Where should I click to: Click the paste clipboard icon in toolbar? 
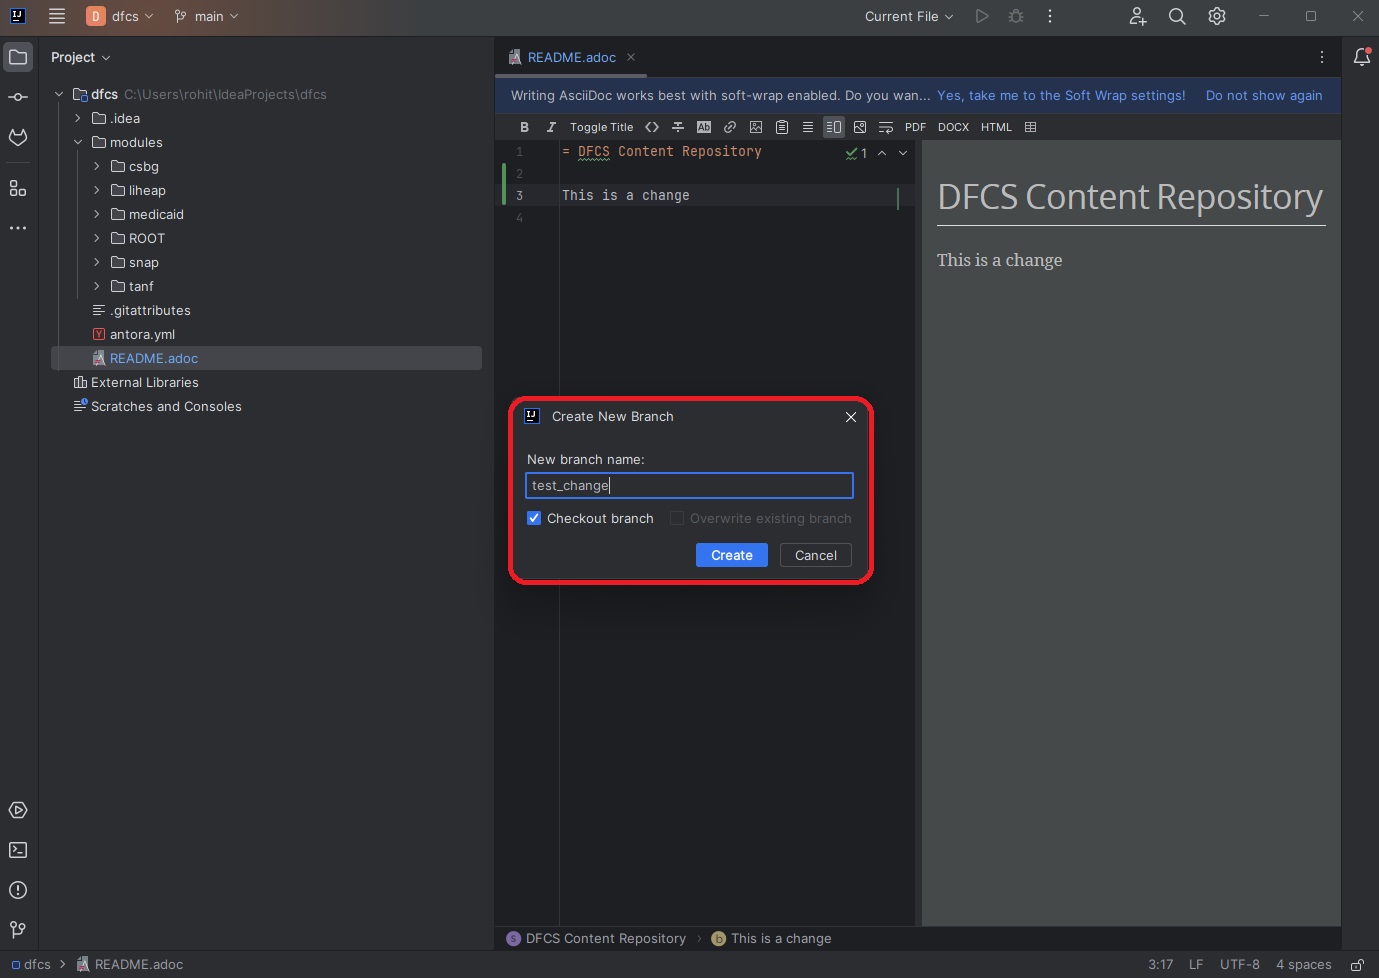pyautogui.click(x=782, y=127)
